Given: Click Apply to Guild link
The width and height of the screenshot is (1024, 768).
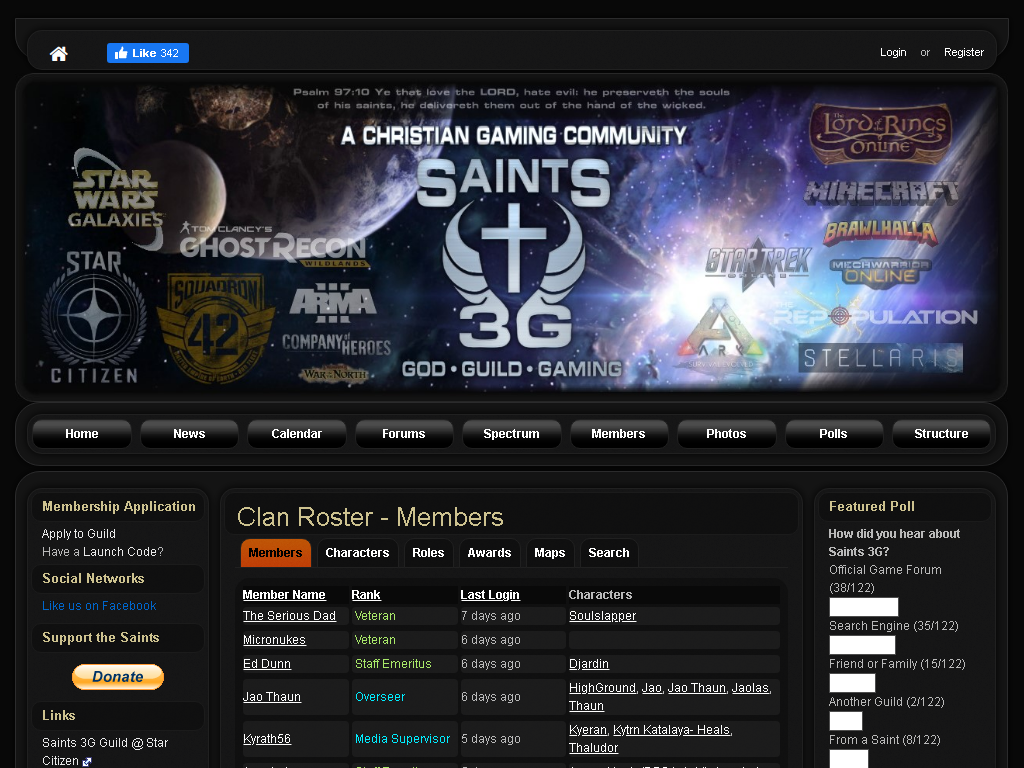Looking at the screenshot, I should tap(79, 534).
